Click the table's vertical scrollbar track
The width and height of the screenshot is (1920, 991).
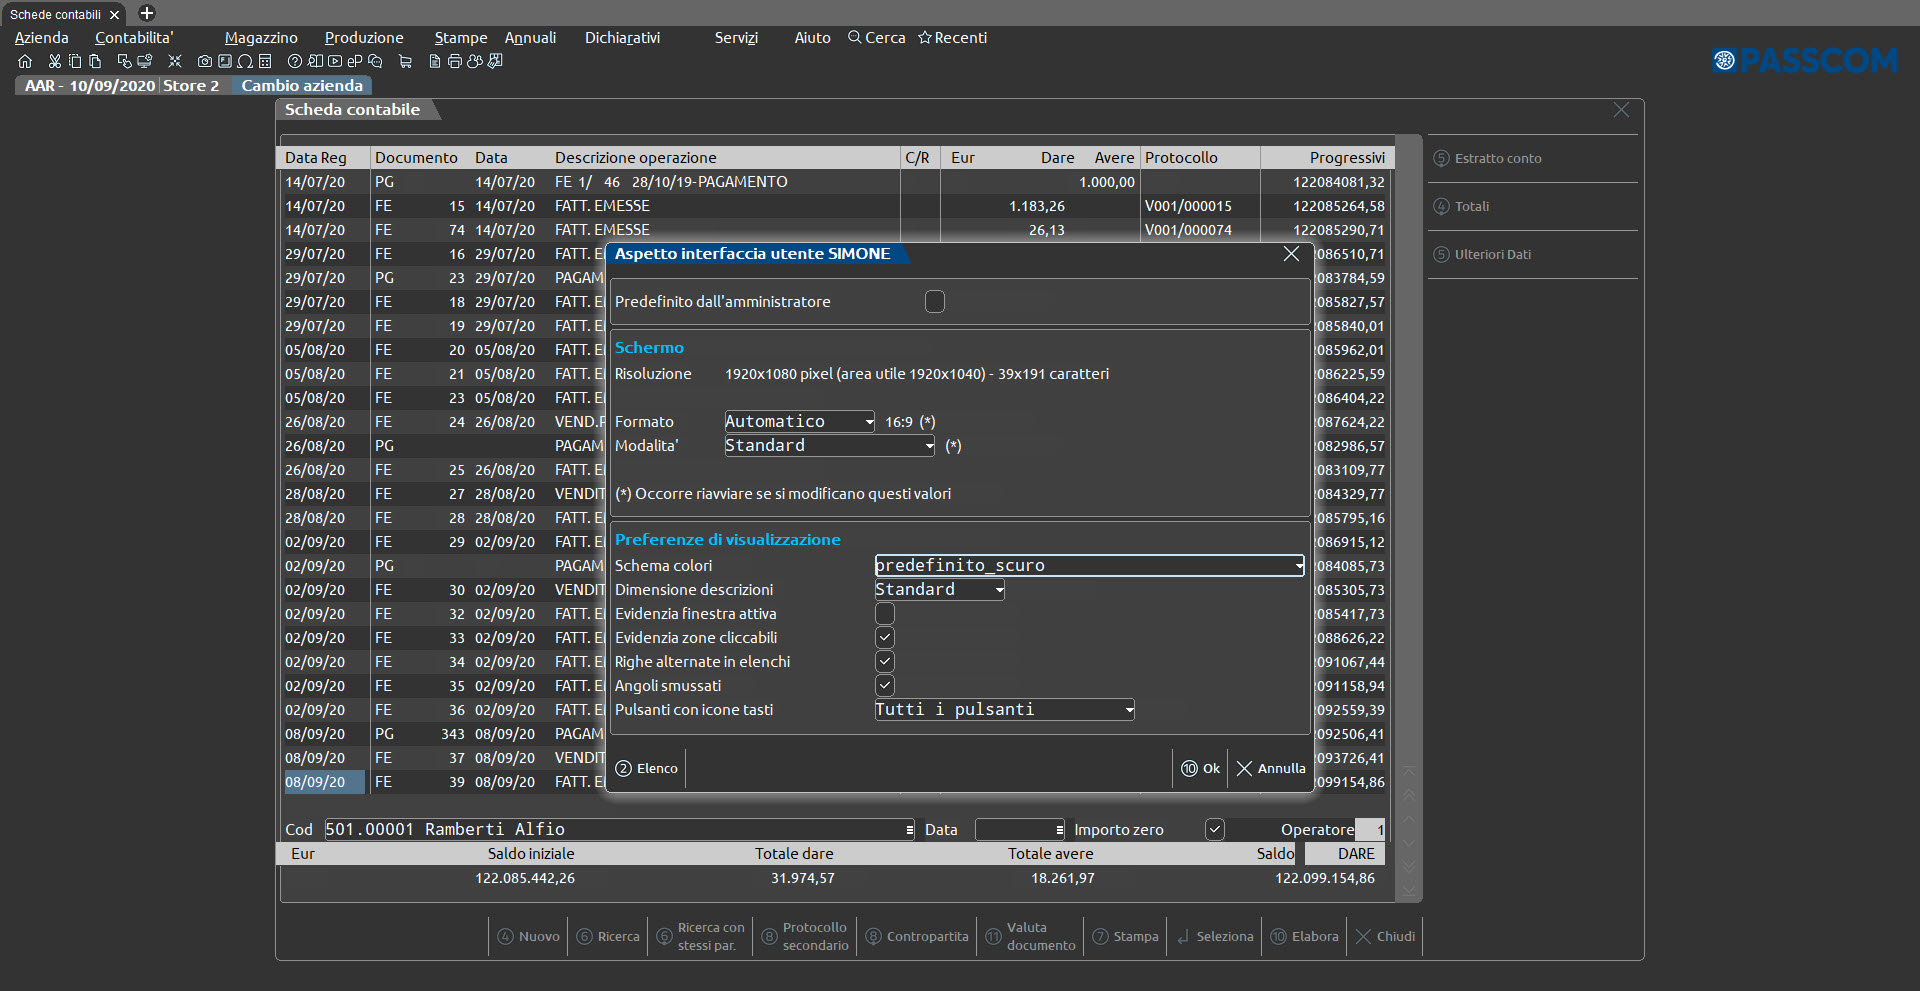(1408, 450)
